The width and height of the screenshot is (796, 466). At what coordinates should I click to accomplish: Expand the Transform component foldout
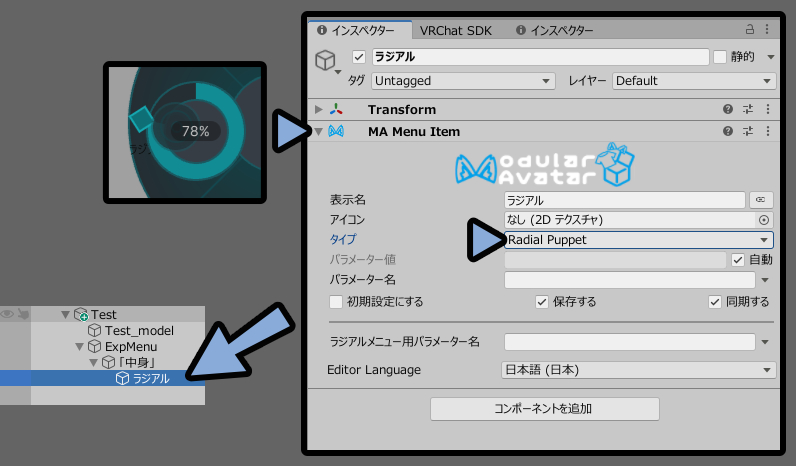pos(318,109)
